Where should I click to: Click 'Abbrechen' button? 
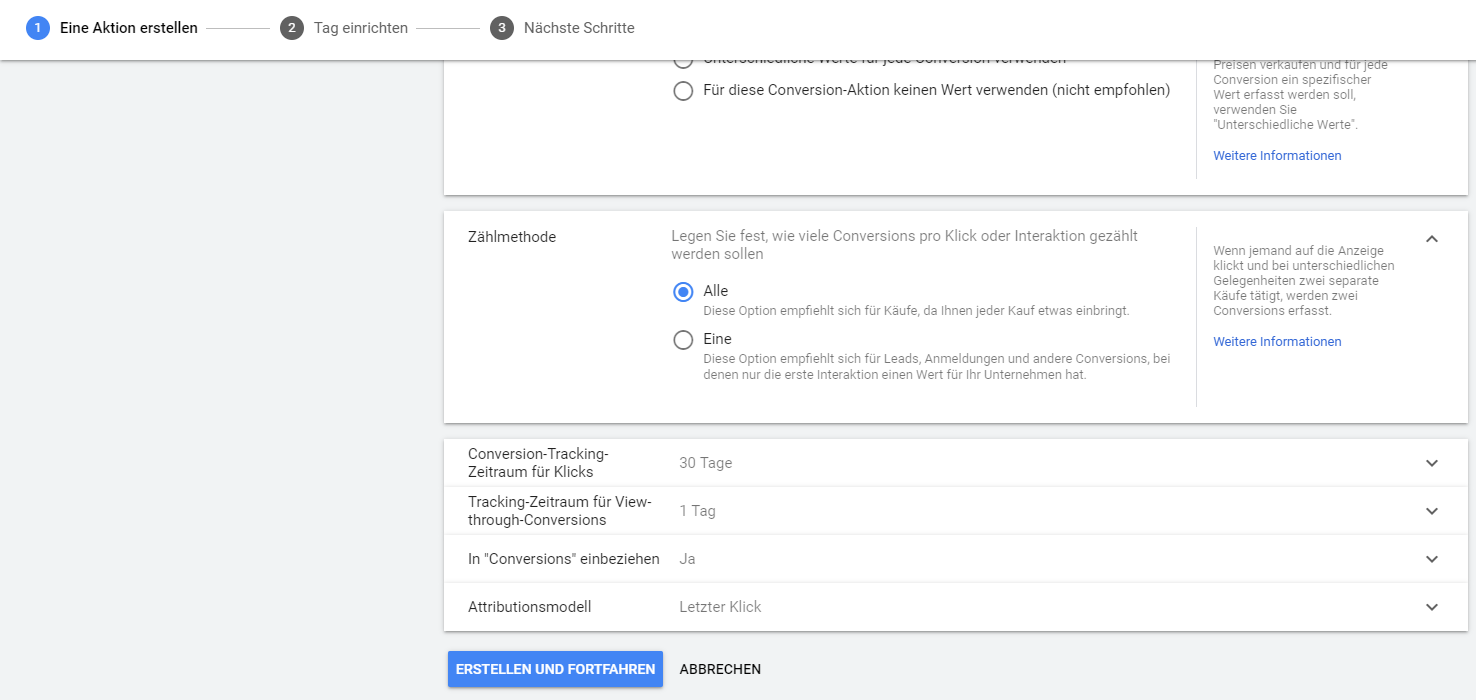(x=720, y=669)
